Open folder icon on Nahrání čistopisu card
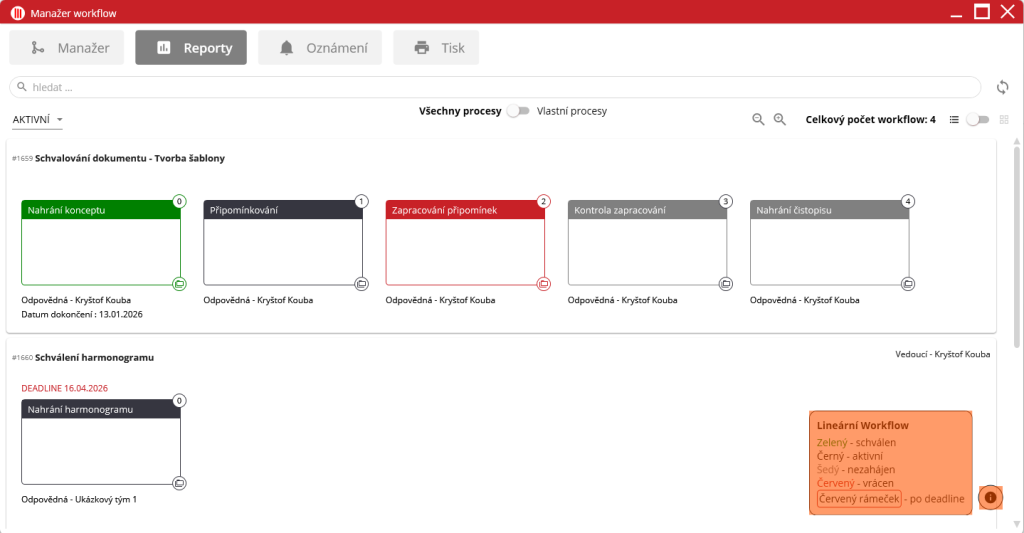The height and width of the screenshot is (533, 1024). (908, 284)
